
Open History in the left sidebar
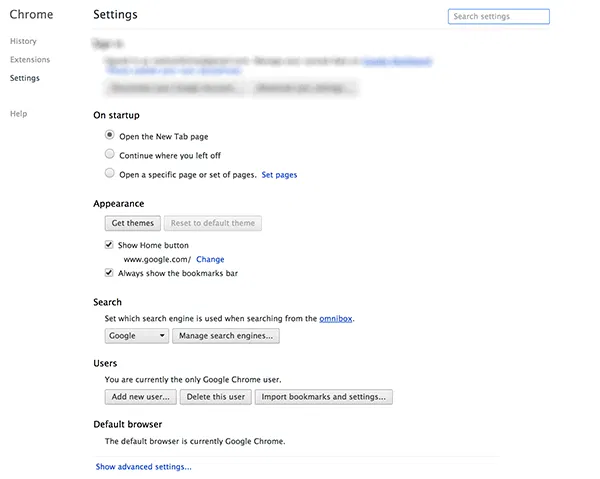click(x=23, y=42)
